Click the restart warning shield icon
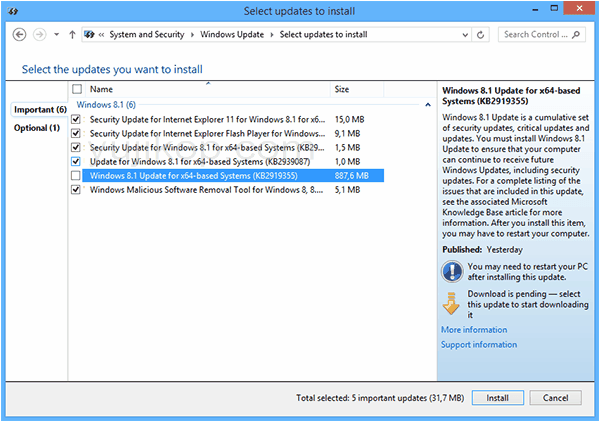 point(452,271)
